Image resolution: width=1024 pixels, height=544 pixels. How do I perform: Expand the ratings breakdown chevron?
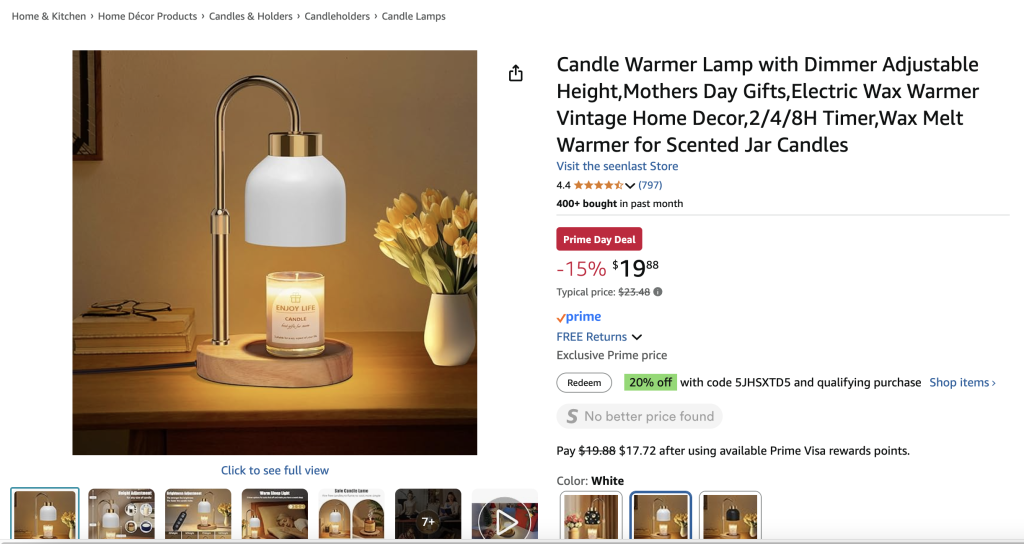(x=630, y=186)
